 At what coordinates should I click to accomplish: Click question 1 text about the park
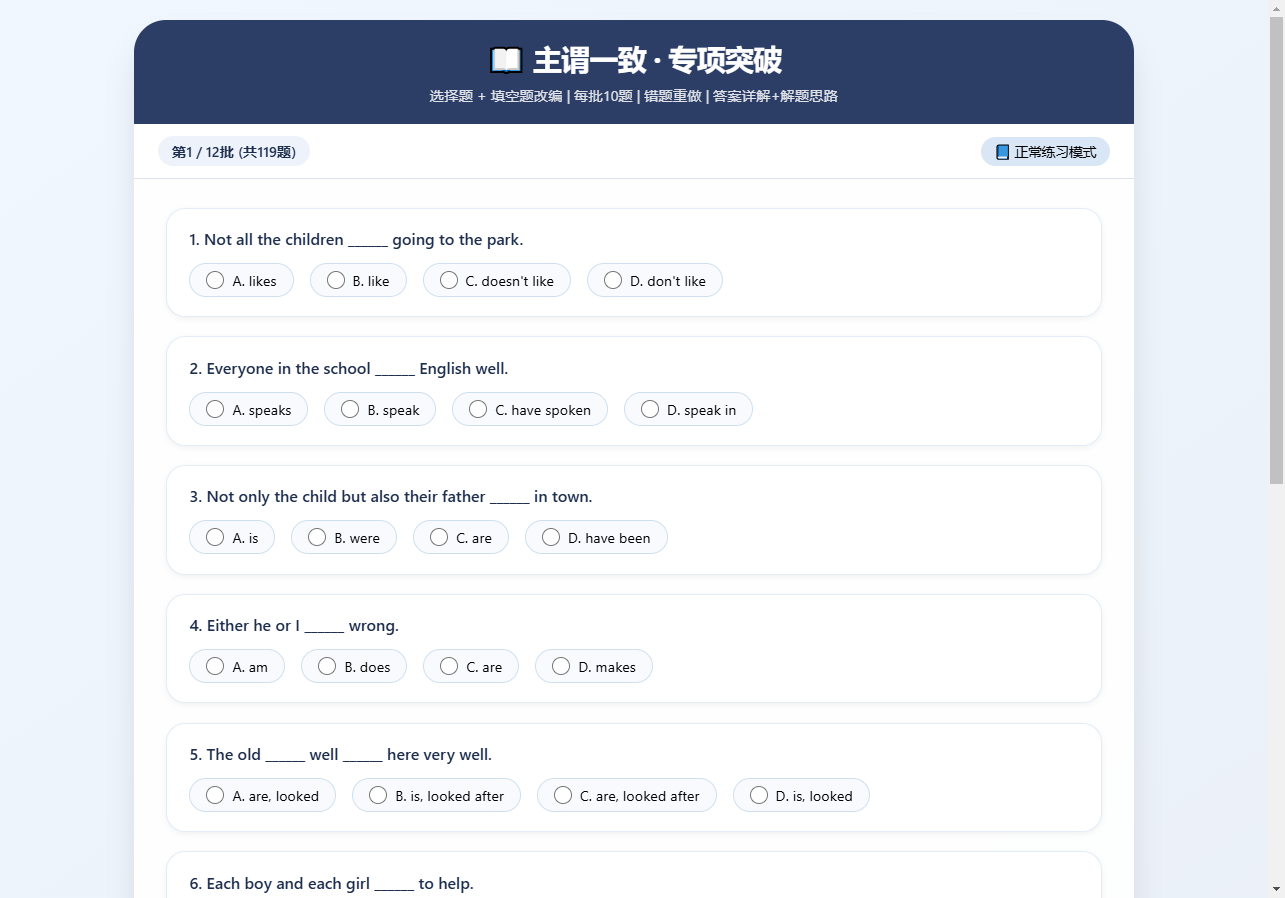pos(356,240)
